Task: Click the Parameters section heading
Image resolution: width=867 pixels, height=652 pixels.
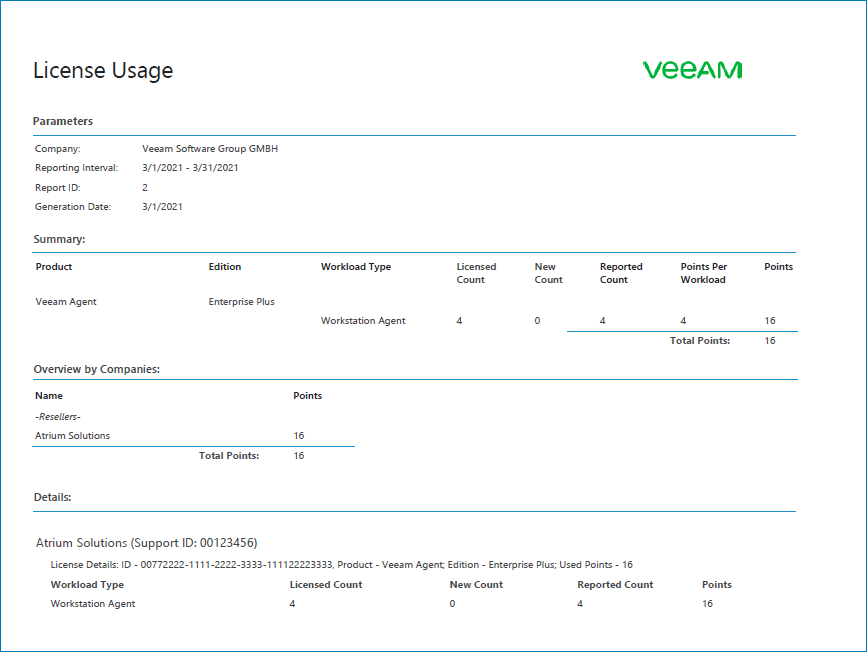Action: 62,121
